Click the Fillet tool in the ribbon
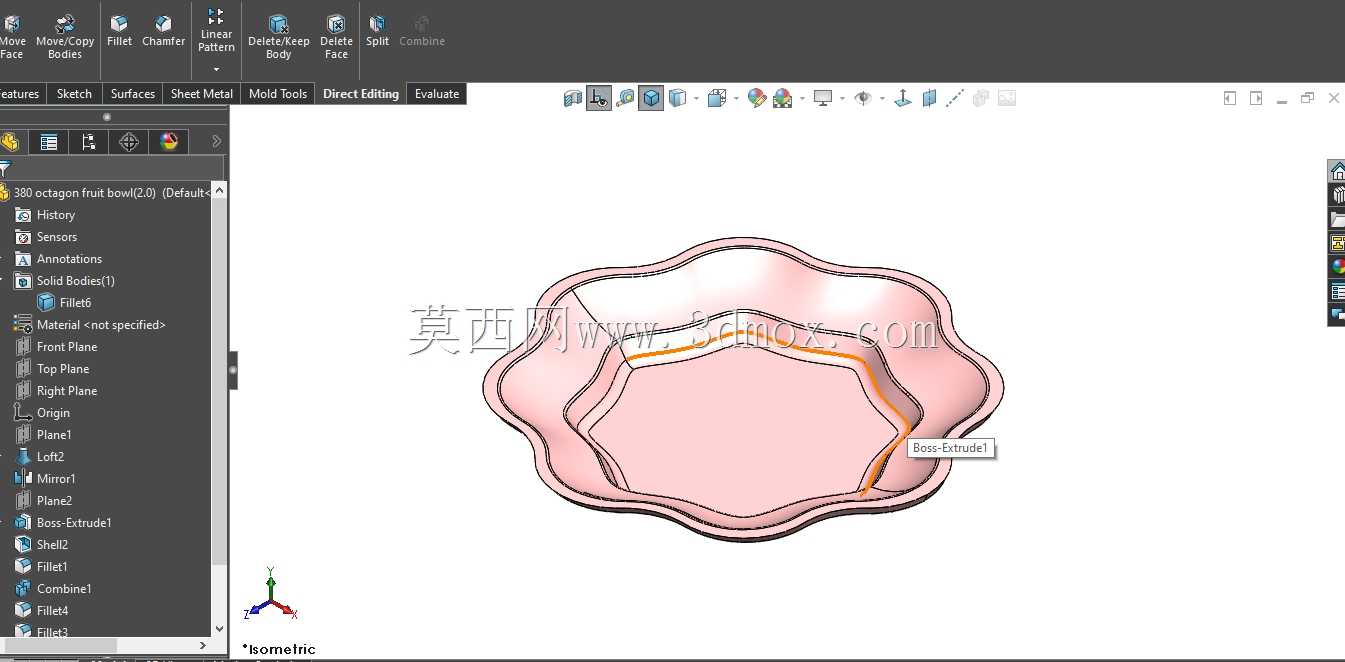Screen dimensions: 1345x662 click(x=119, y=31)
